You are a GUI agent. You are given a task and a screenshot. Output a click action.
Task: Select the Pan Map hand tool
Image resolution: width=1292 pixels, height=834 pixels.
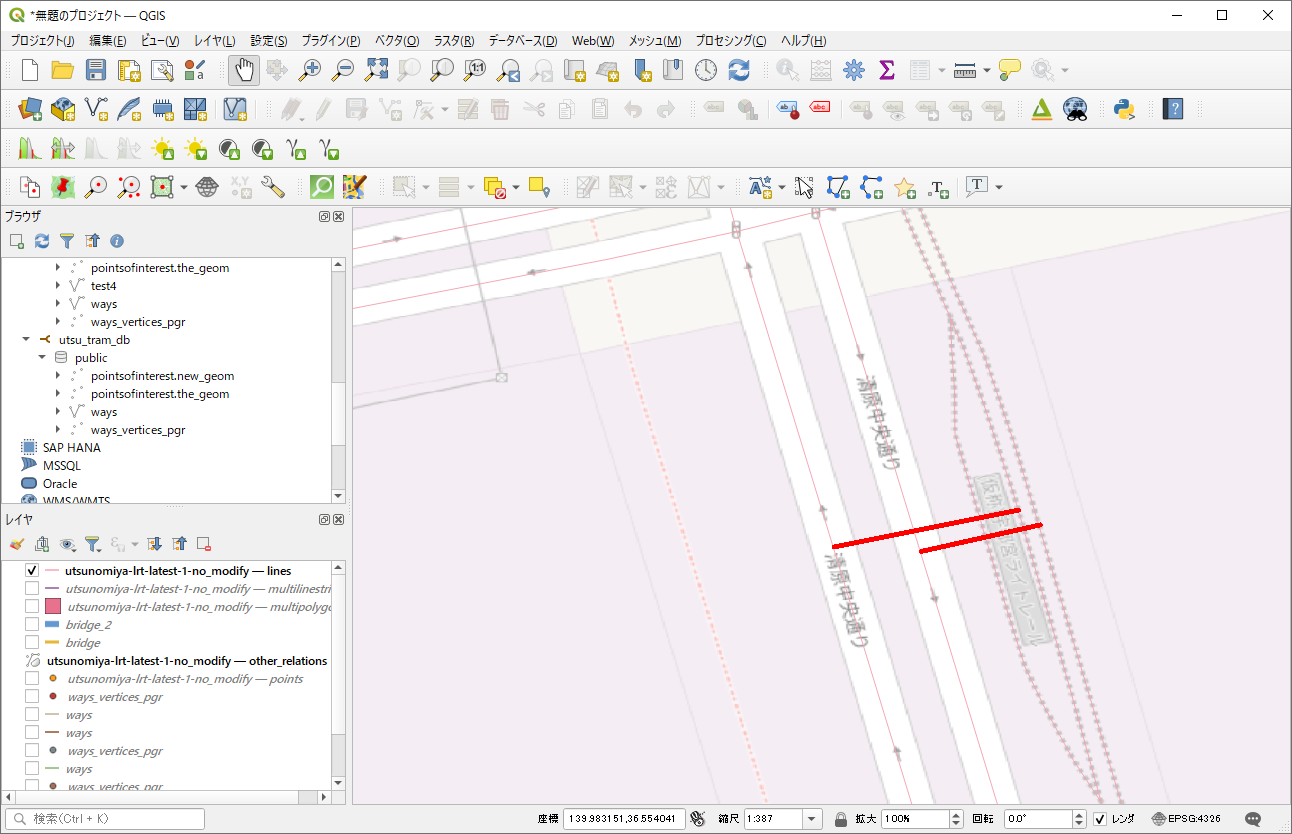[x=244, y=70]
